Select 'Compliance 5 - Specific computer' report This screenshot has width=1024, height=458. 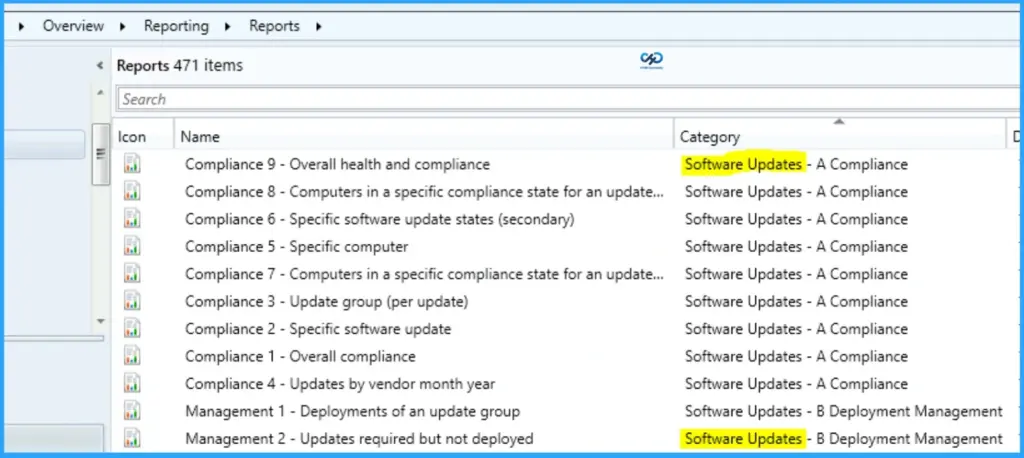pos(296,247)
